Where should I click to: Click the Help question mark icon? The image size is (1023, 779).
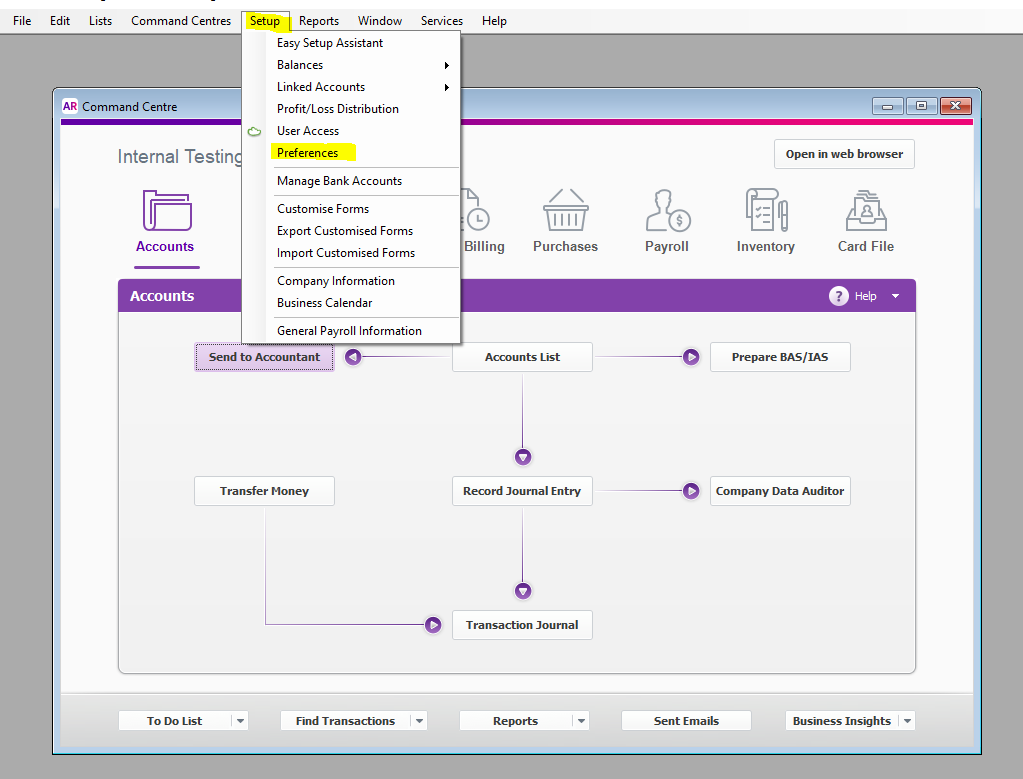click(x=838, y=296)
